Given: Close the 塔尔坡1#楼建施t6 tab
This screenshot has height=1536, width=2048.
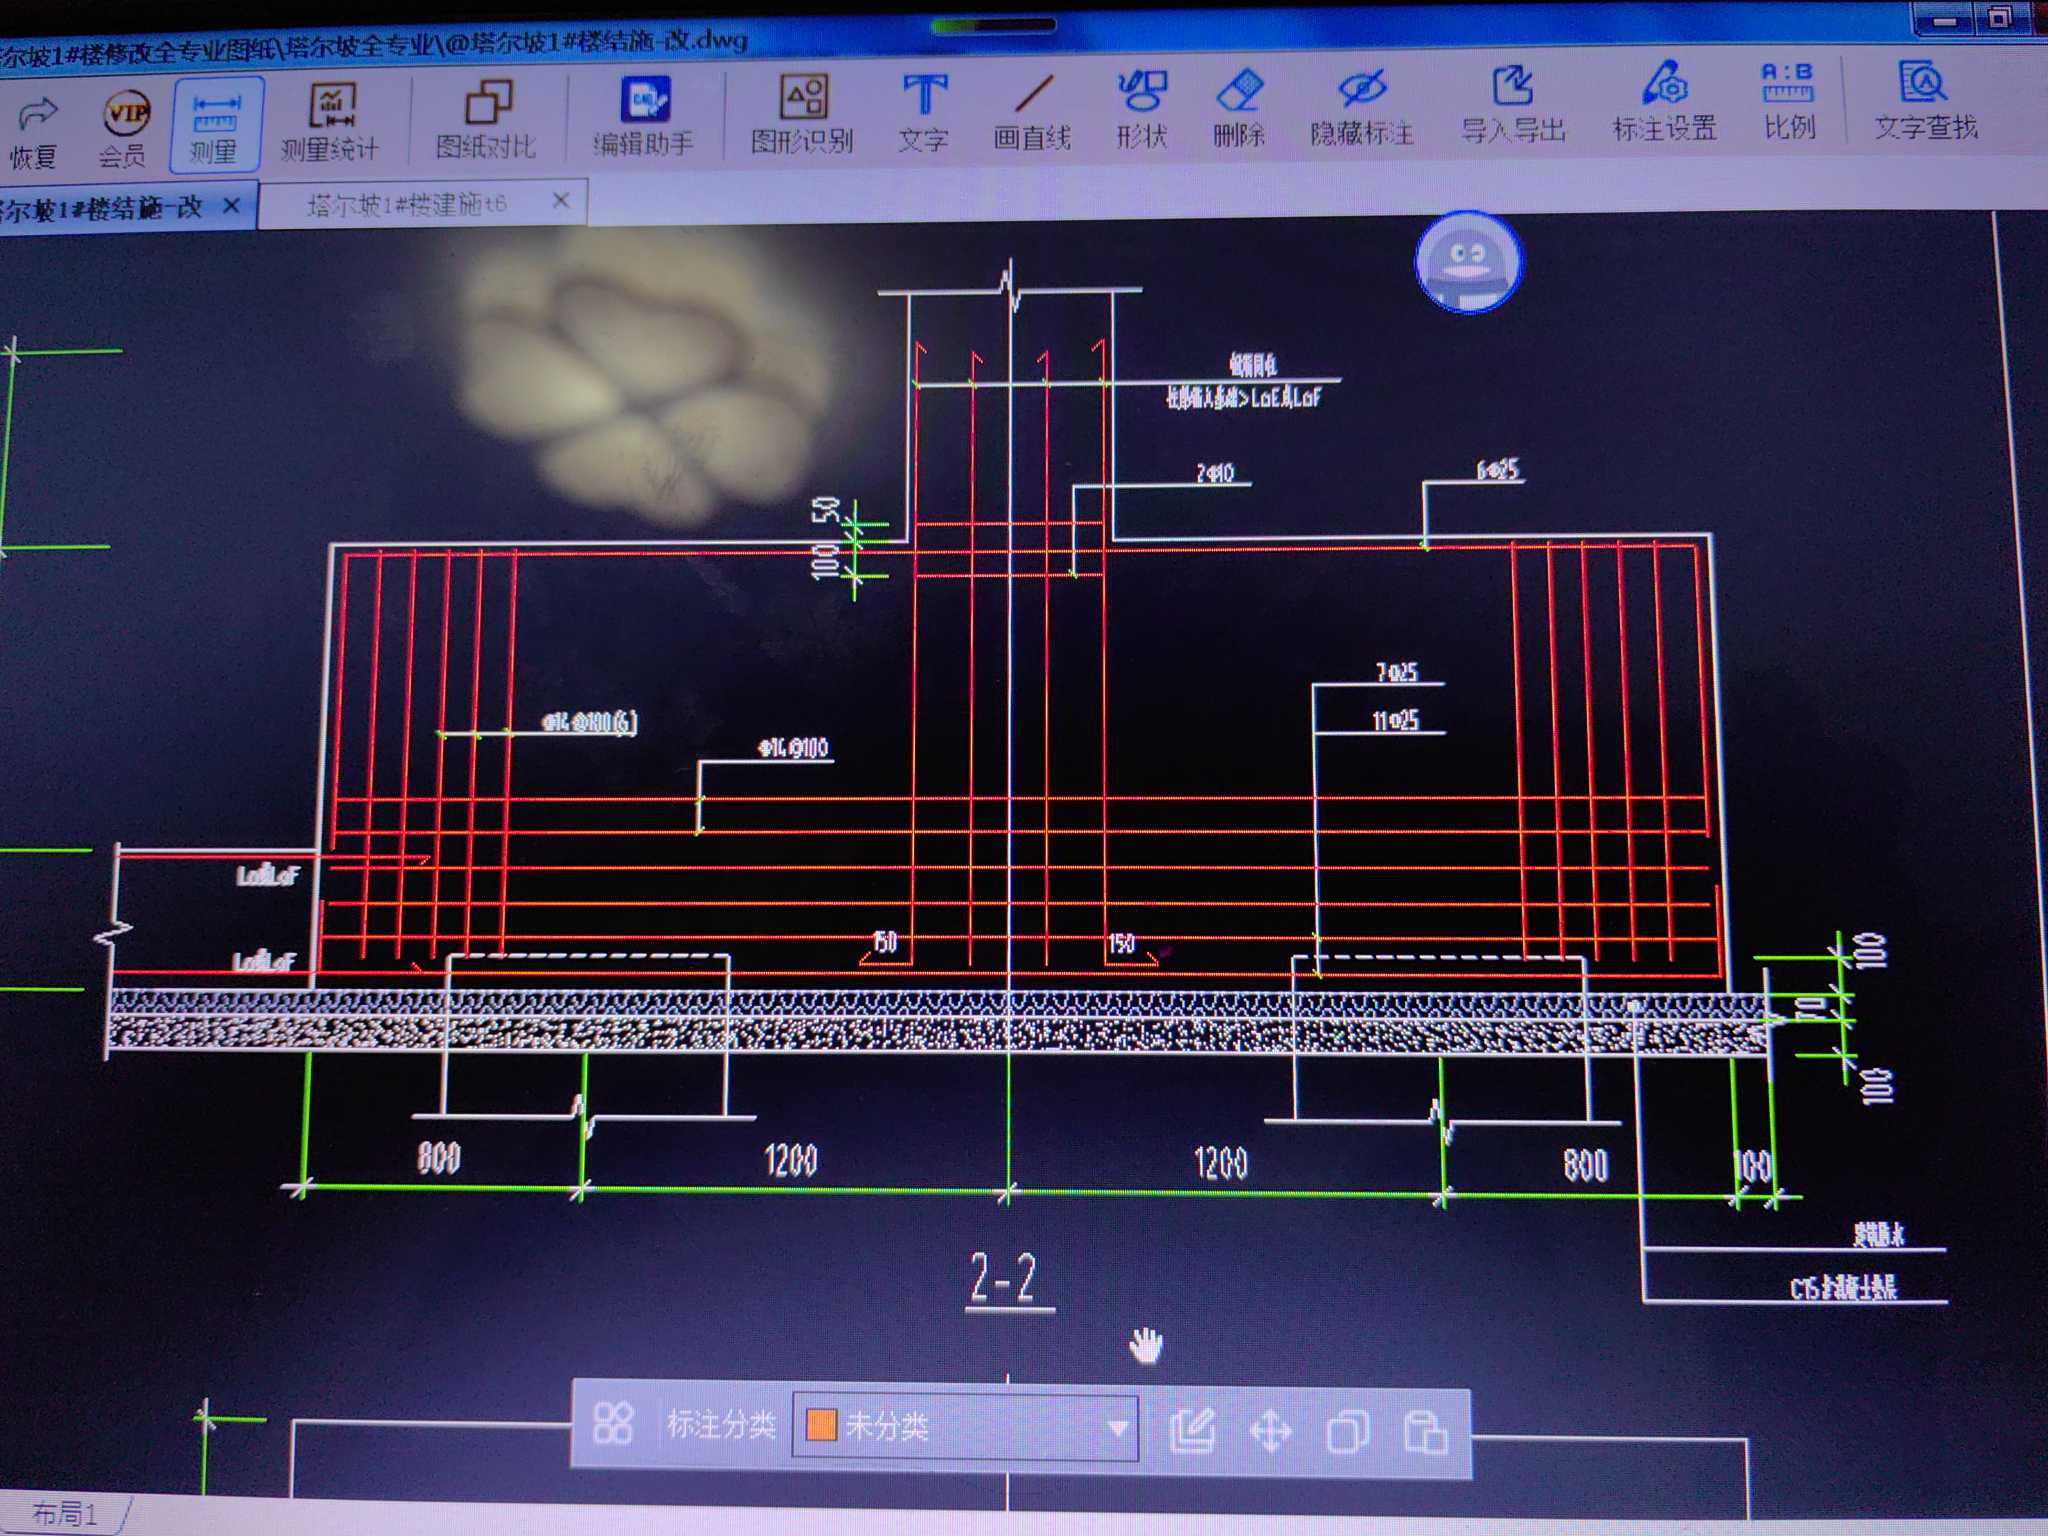Looking at the screenshot, I should point(561,200).
